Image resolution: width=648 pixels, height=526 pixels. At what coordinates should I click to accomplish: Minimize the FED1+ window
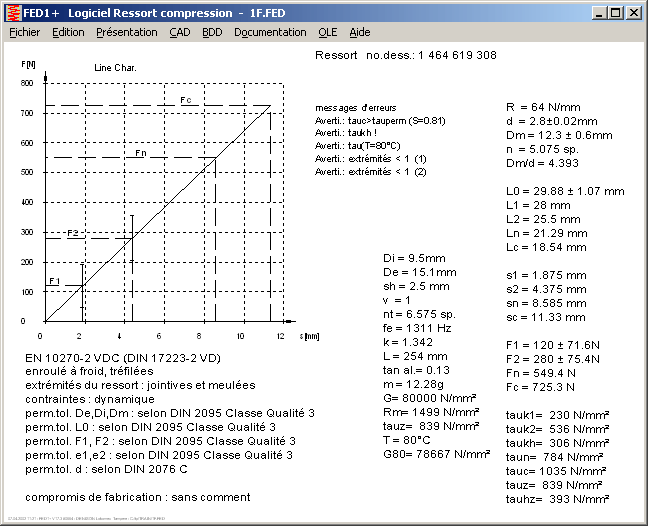[598, 12]
